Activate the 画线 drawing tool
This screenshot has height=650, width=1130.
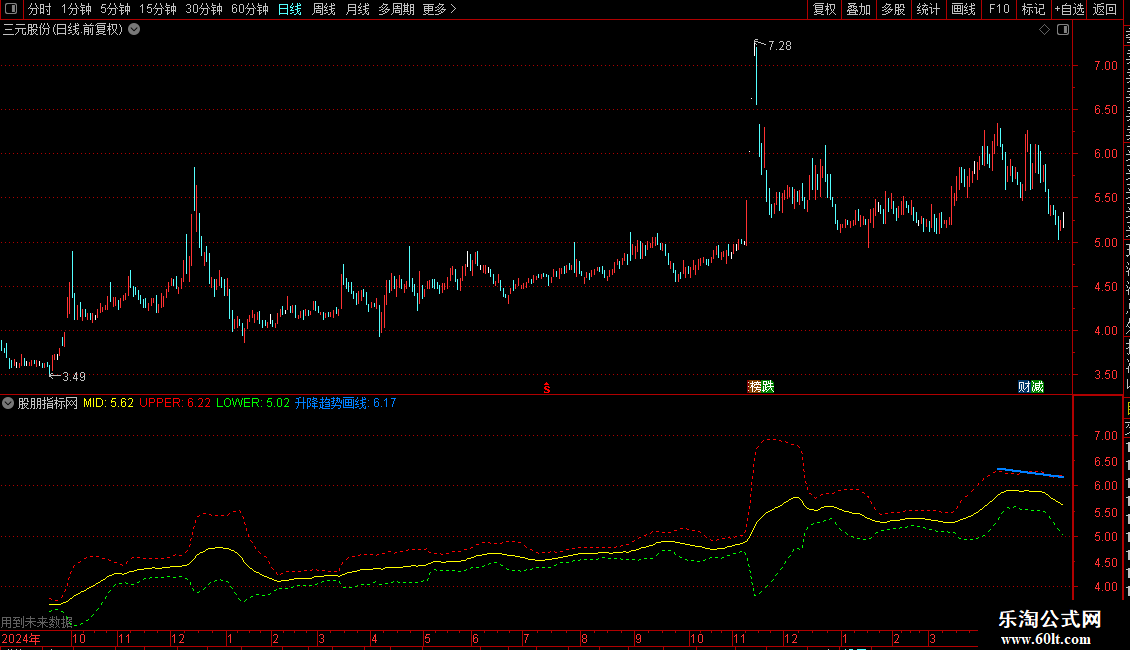(964, 9)
